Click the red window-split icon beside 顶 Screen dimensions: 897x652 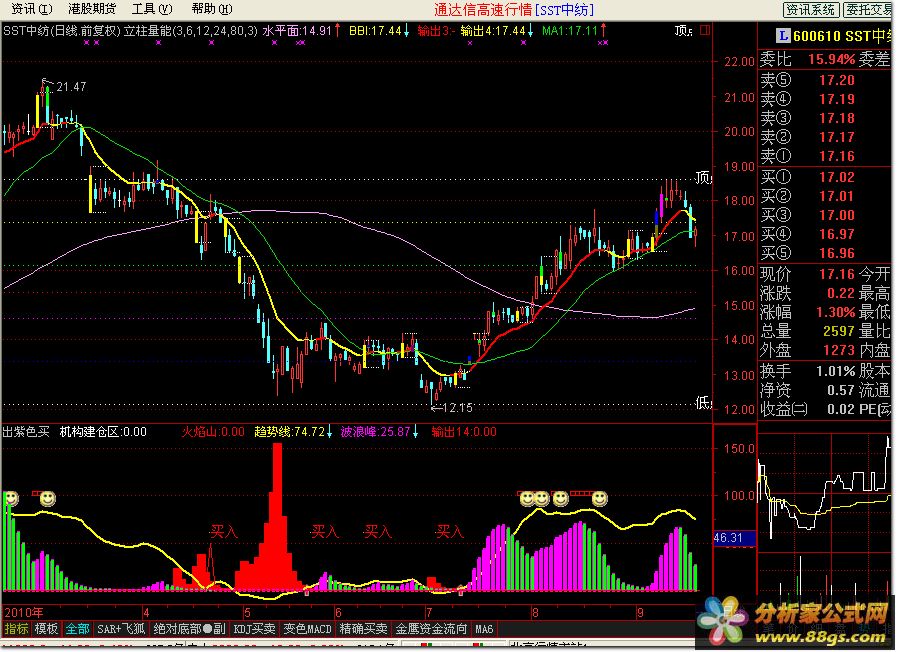[x=705, y=30]
